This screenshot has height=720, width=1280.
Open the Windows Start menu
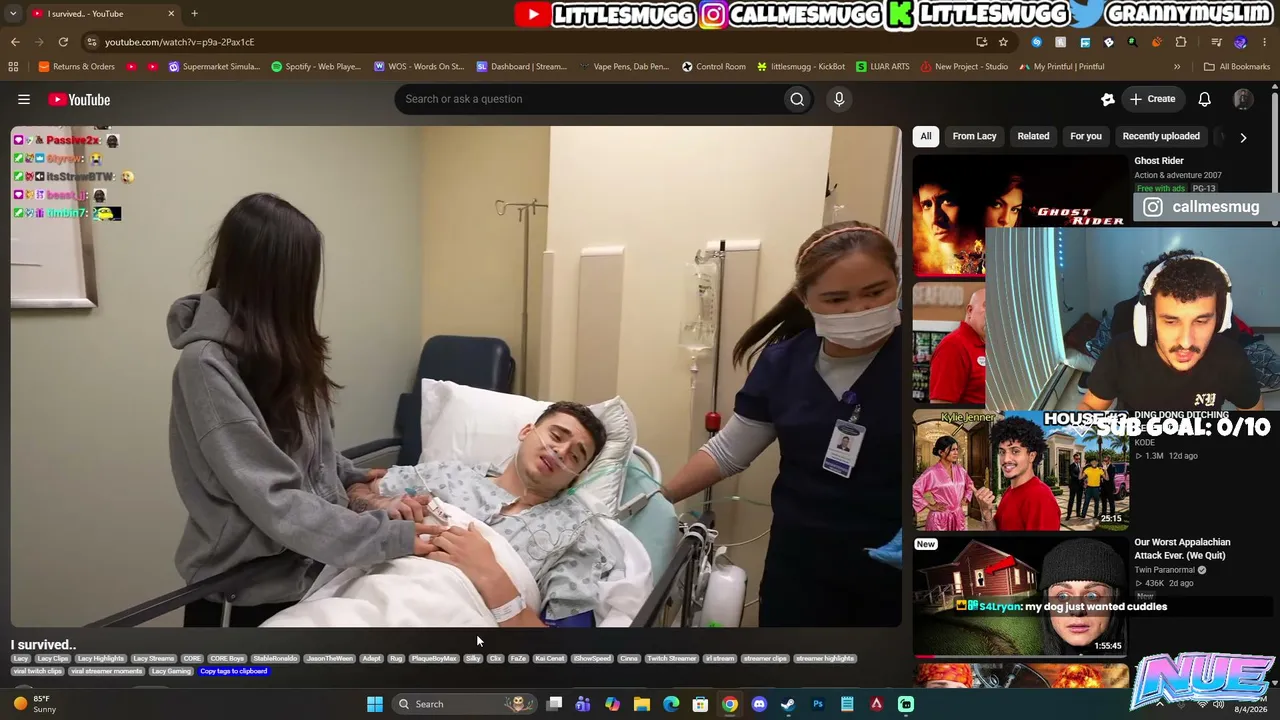click(x=375, y=704)
